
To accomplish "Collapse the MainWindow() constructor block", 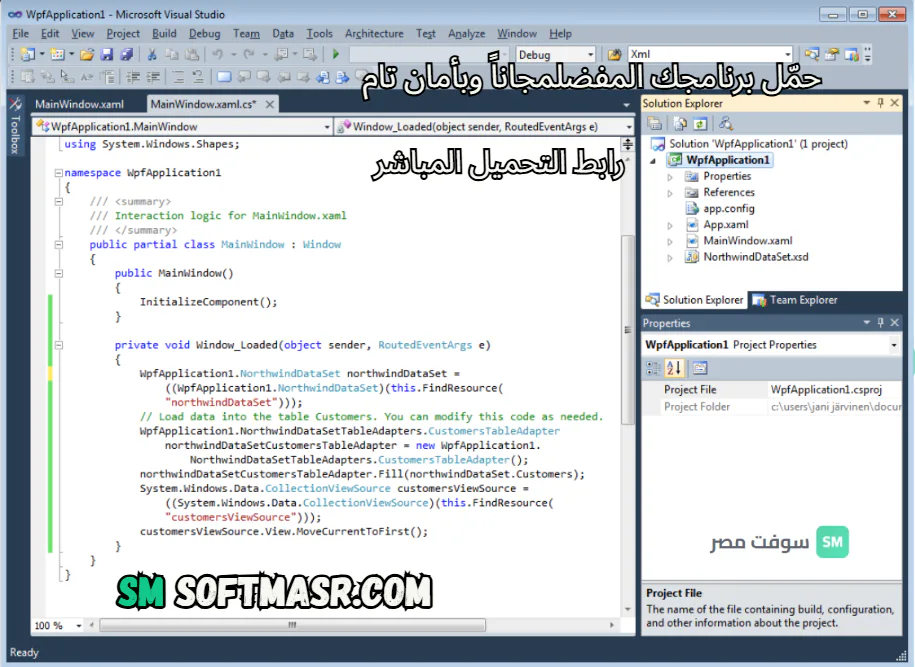I will pyautogui.click(x=58, y=273).
